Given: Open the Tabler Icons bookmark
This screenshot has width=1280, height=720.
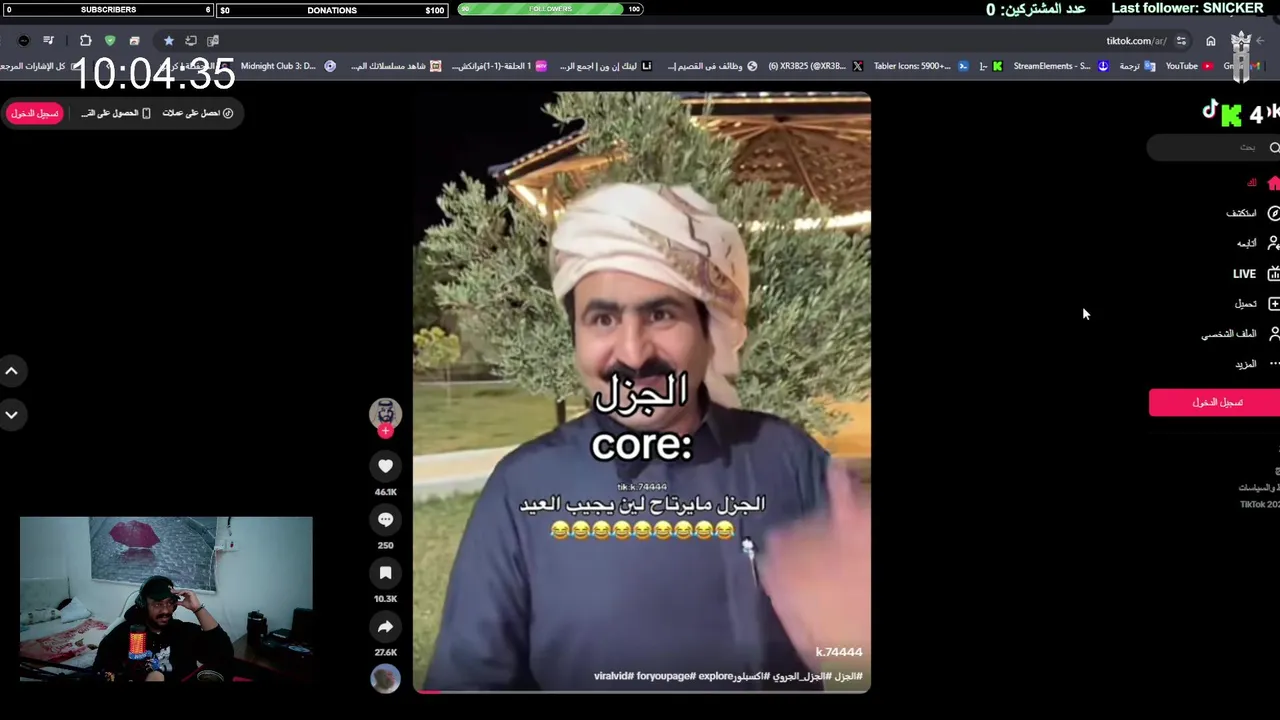Looking at the screenshot, I should 920,66.
